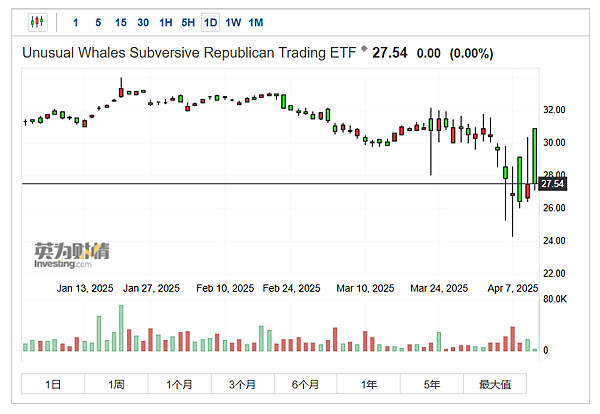Choose the 3个月 time range tab
This screenshot has height=414, width=600.
pyautogui.click(x=242, y=384)
